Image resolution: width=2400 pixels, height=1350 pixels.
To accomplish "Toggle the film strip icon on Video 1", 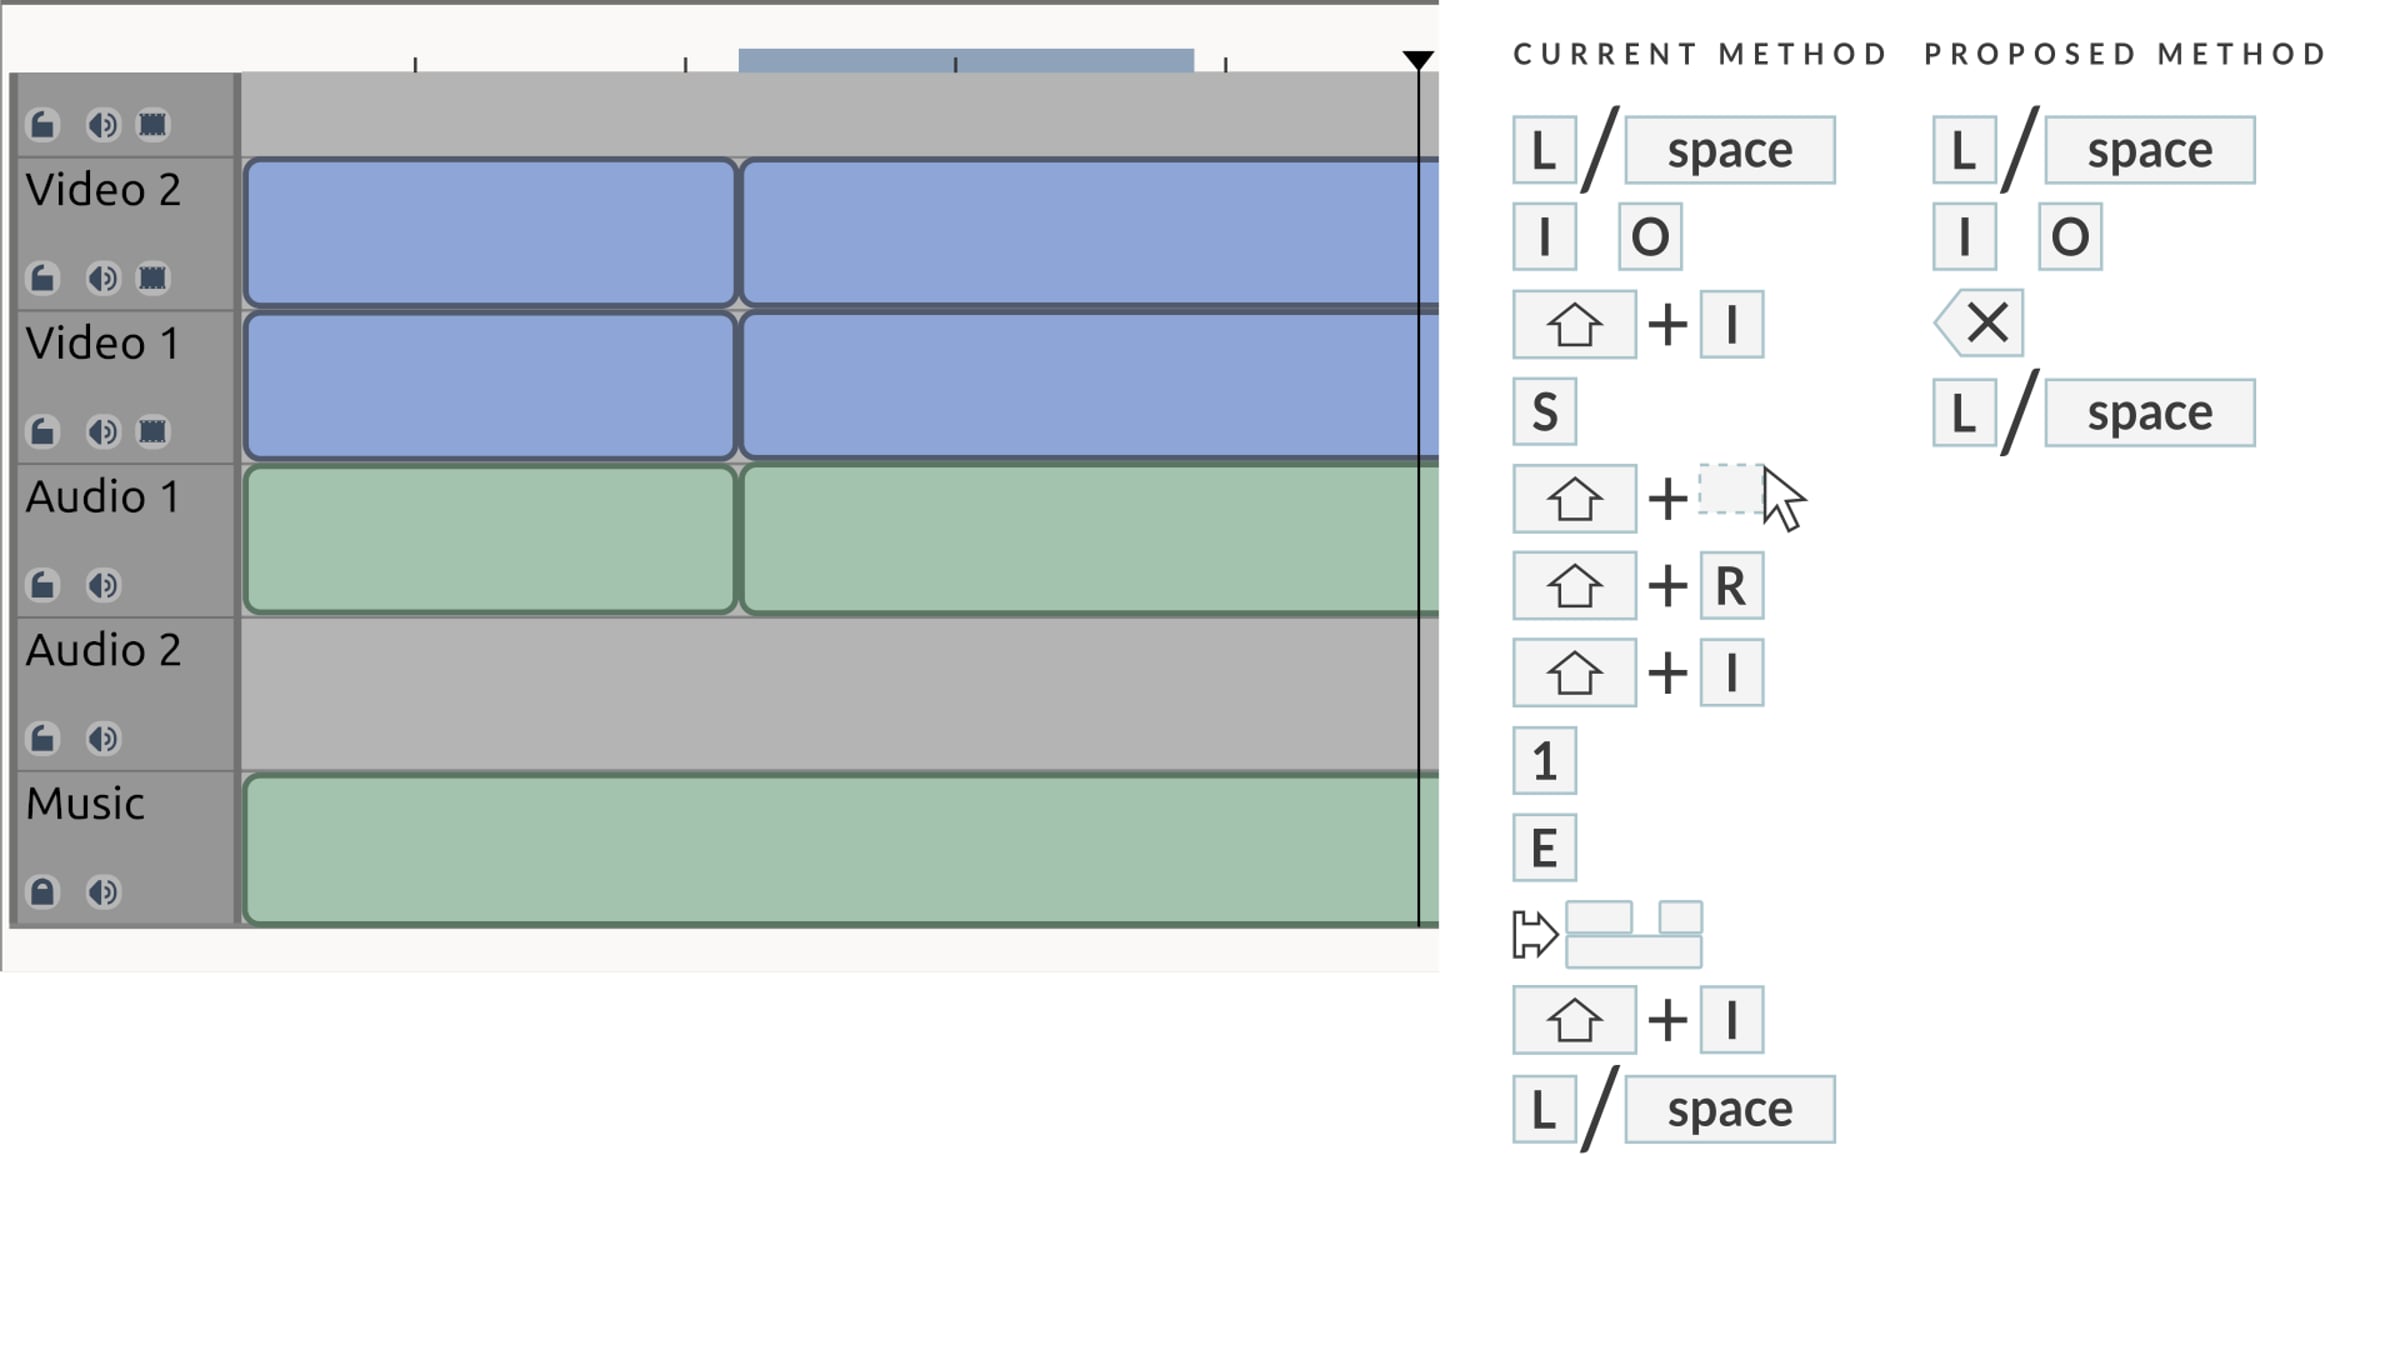I will click(152, 431).
